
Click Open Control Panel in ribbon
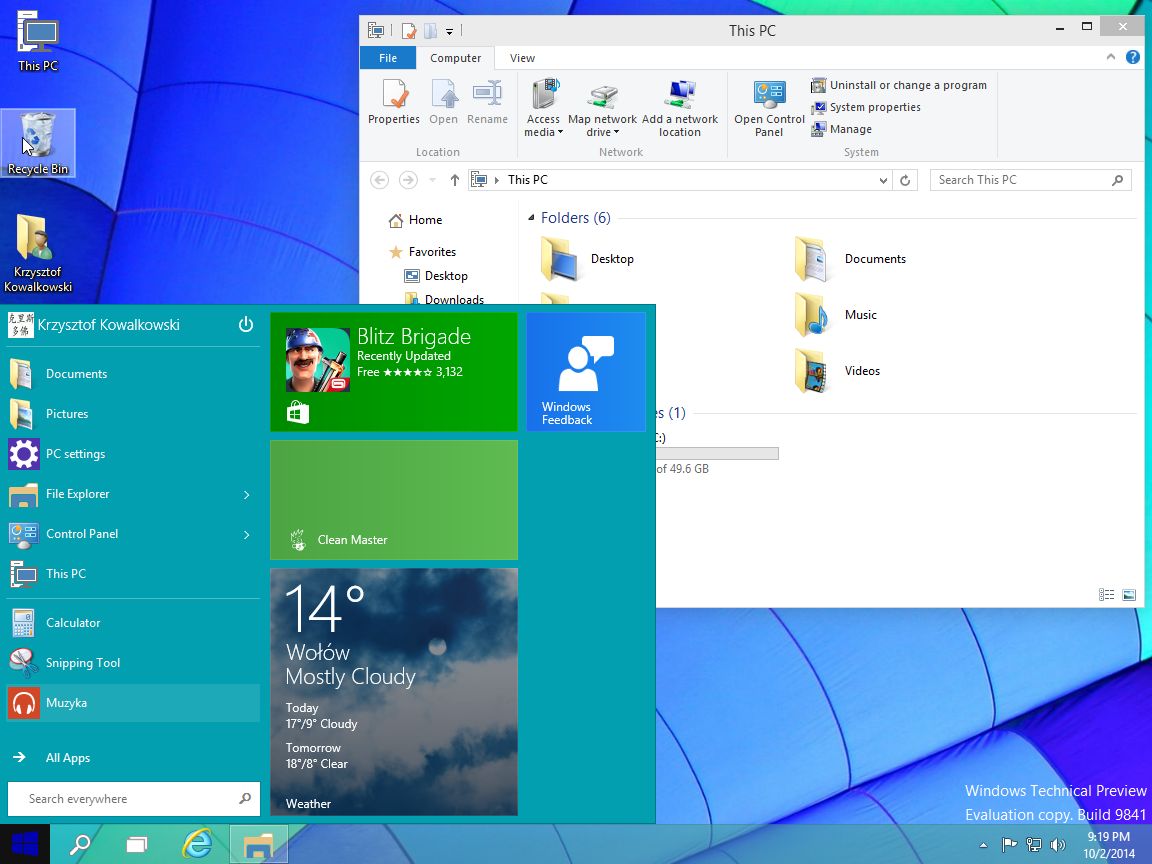click(769, 108)
